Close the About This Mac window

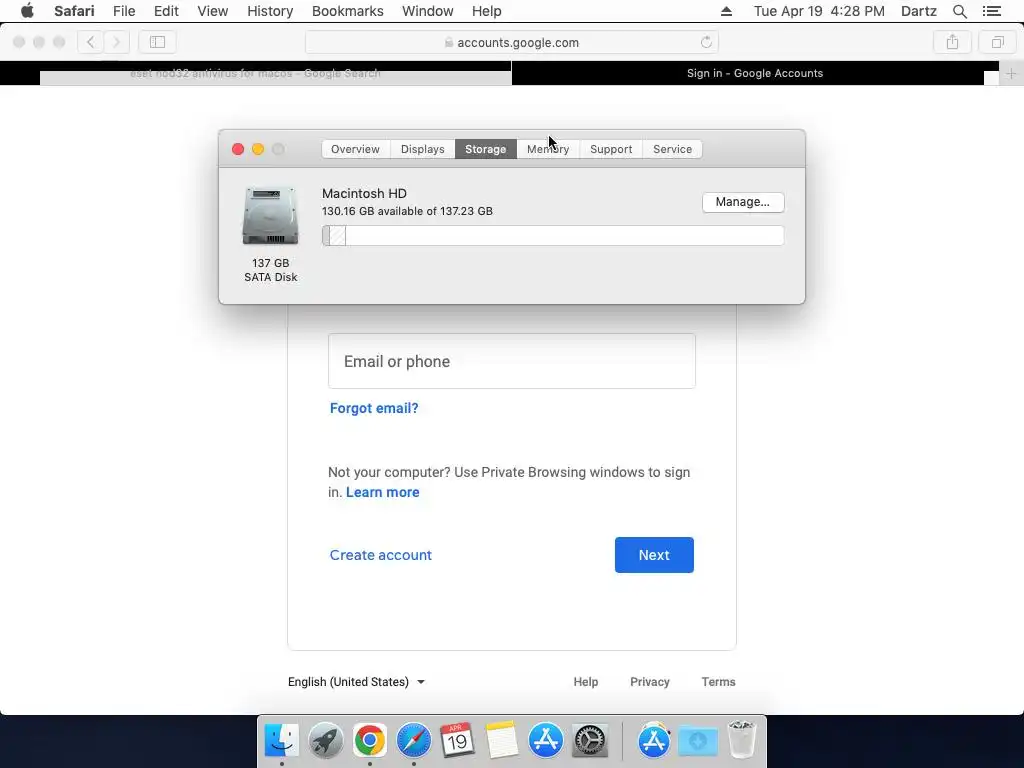tap(238, 149)
